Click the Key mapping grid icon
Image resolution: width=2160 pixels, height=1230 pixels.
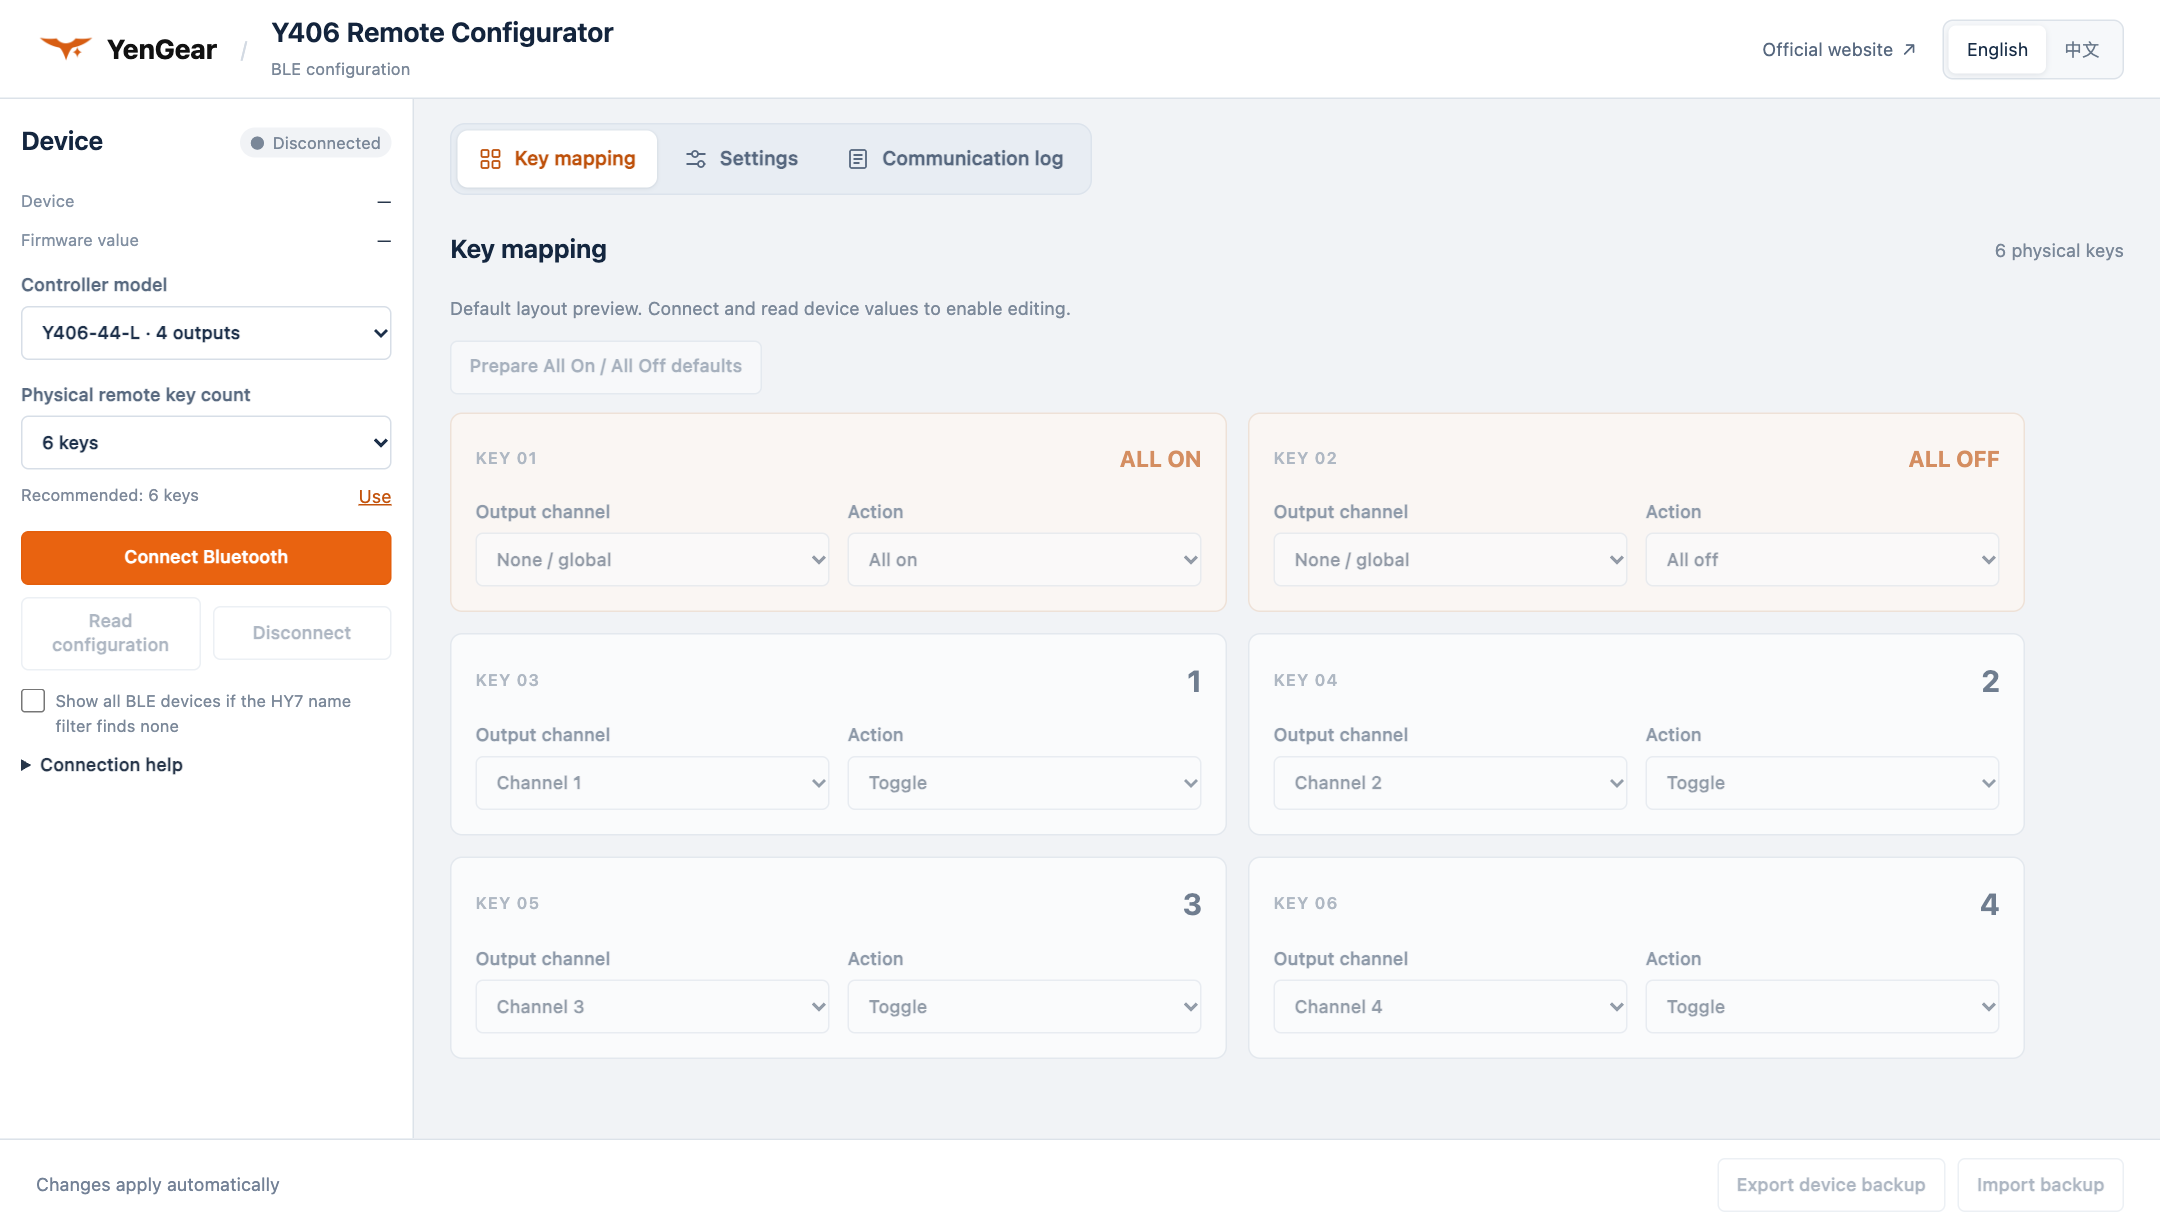[490, 159]
